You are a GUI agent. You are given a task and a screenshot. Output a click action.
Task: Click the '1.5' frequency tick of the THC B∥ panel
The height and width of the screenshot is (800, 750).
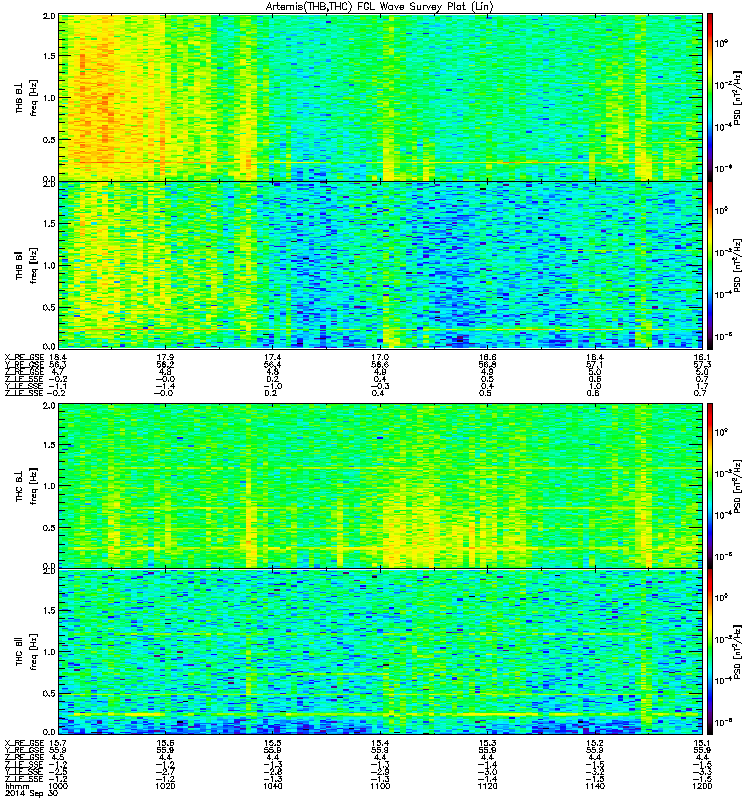(49, 610)
